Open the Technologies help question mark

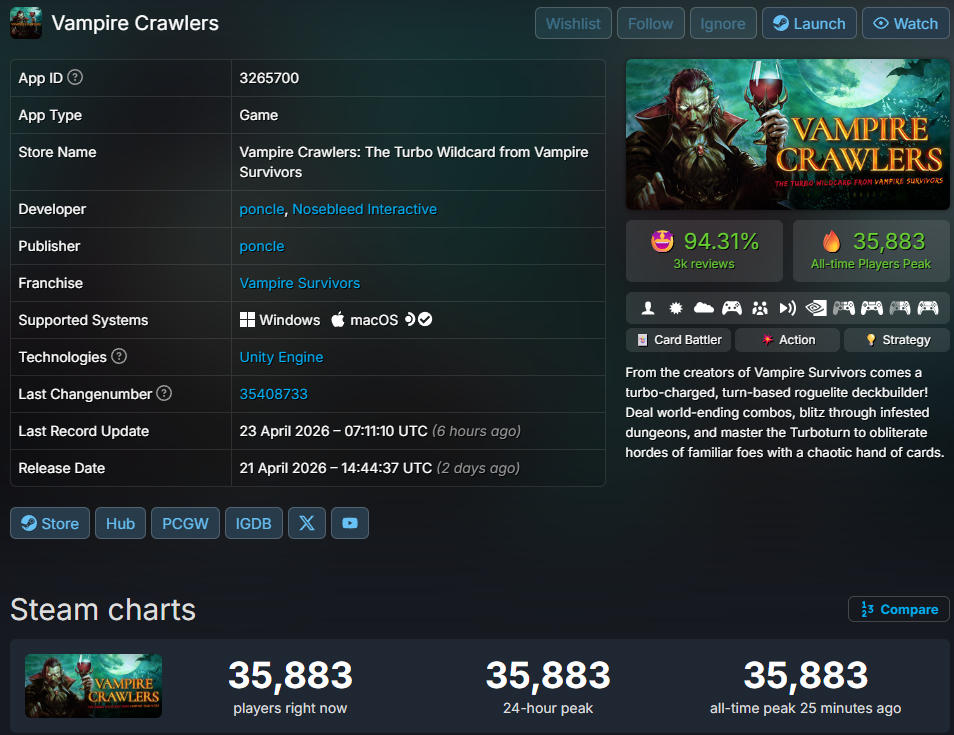point(119,356)
